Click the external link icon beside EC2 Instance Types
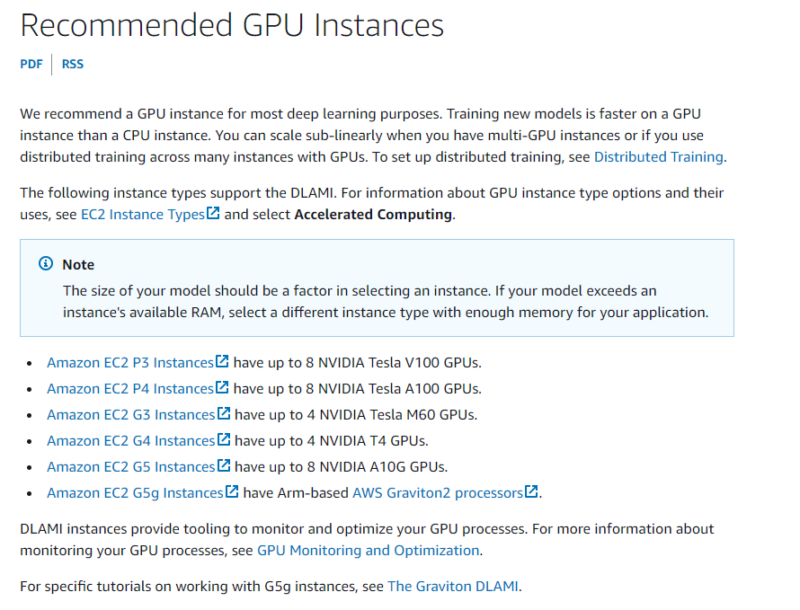This screenshot has height=610, width=800. coord(215,213)
